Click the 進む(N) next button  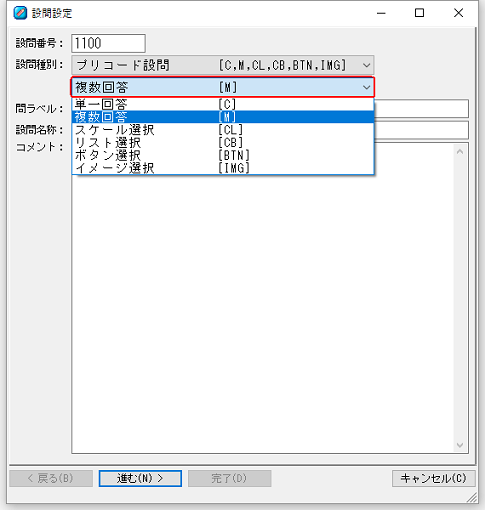140,478
